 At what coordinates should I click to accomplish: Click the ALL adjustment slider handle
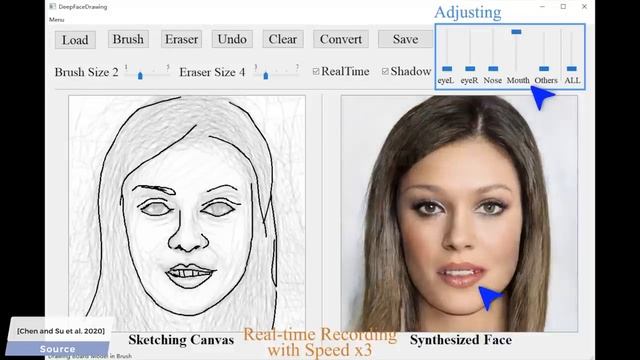pyautogui.click(x=572, y=69)
